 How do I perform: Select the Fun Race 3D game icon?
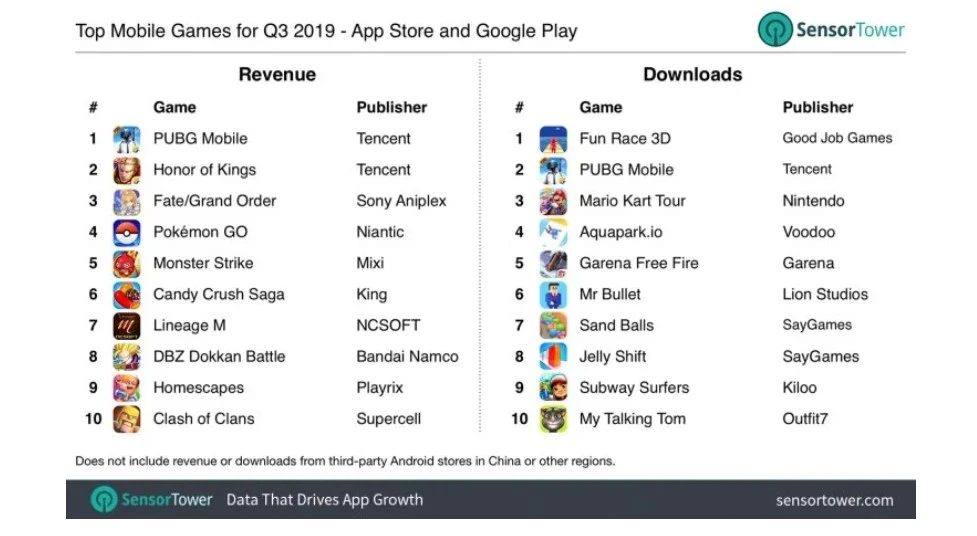(x=553, y=139)
